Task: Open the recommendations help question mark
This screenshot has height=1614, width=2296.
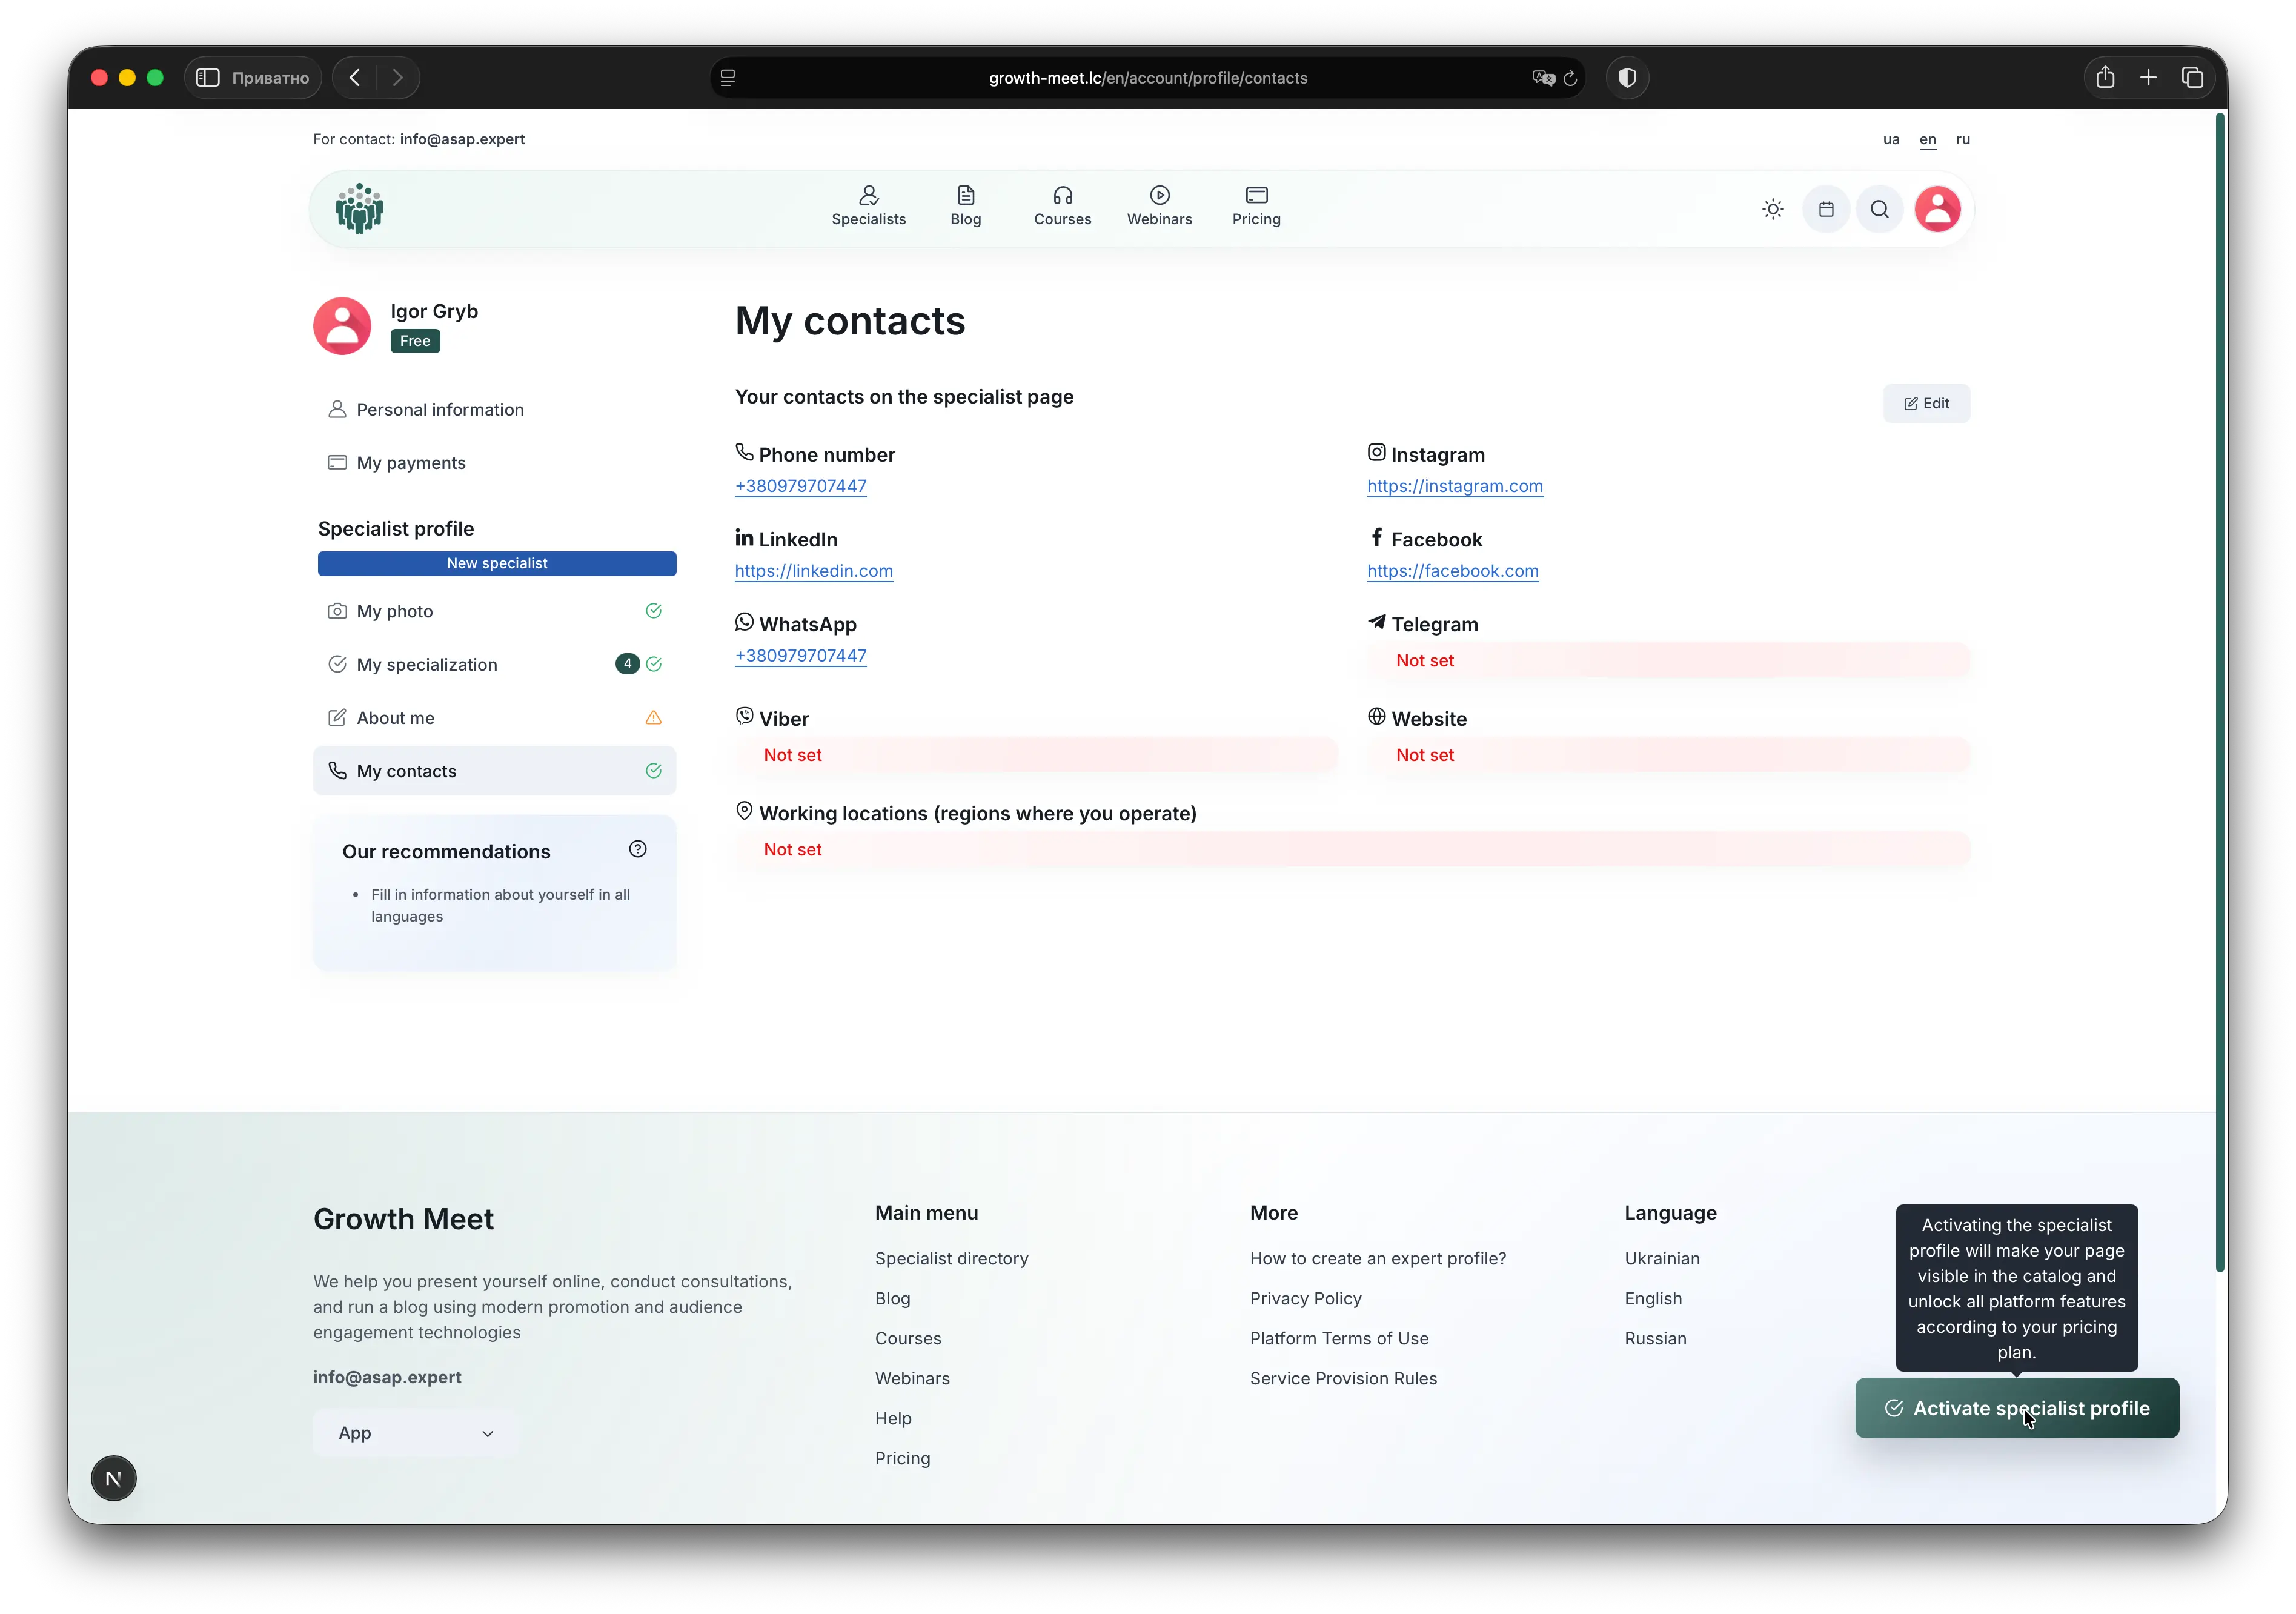Action: click(x=638, y=849)
